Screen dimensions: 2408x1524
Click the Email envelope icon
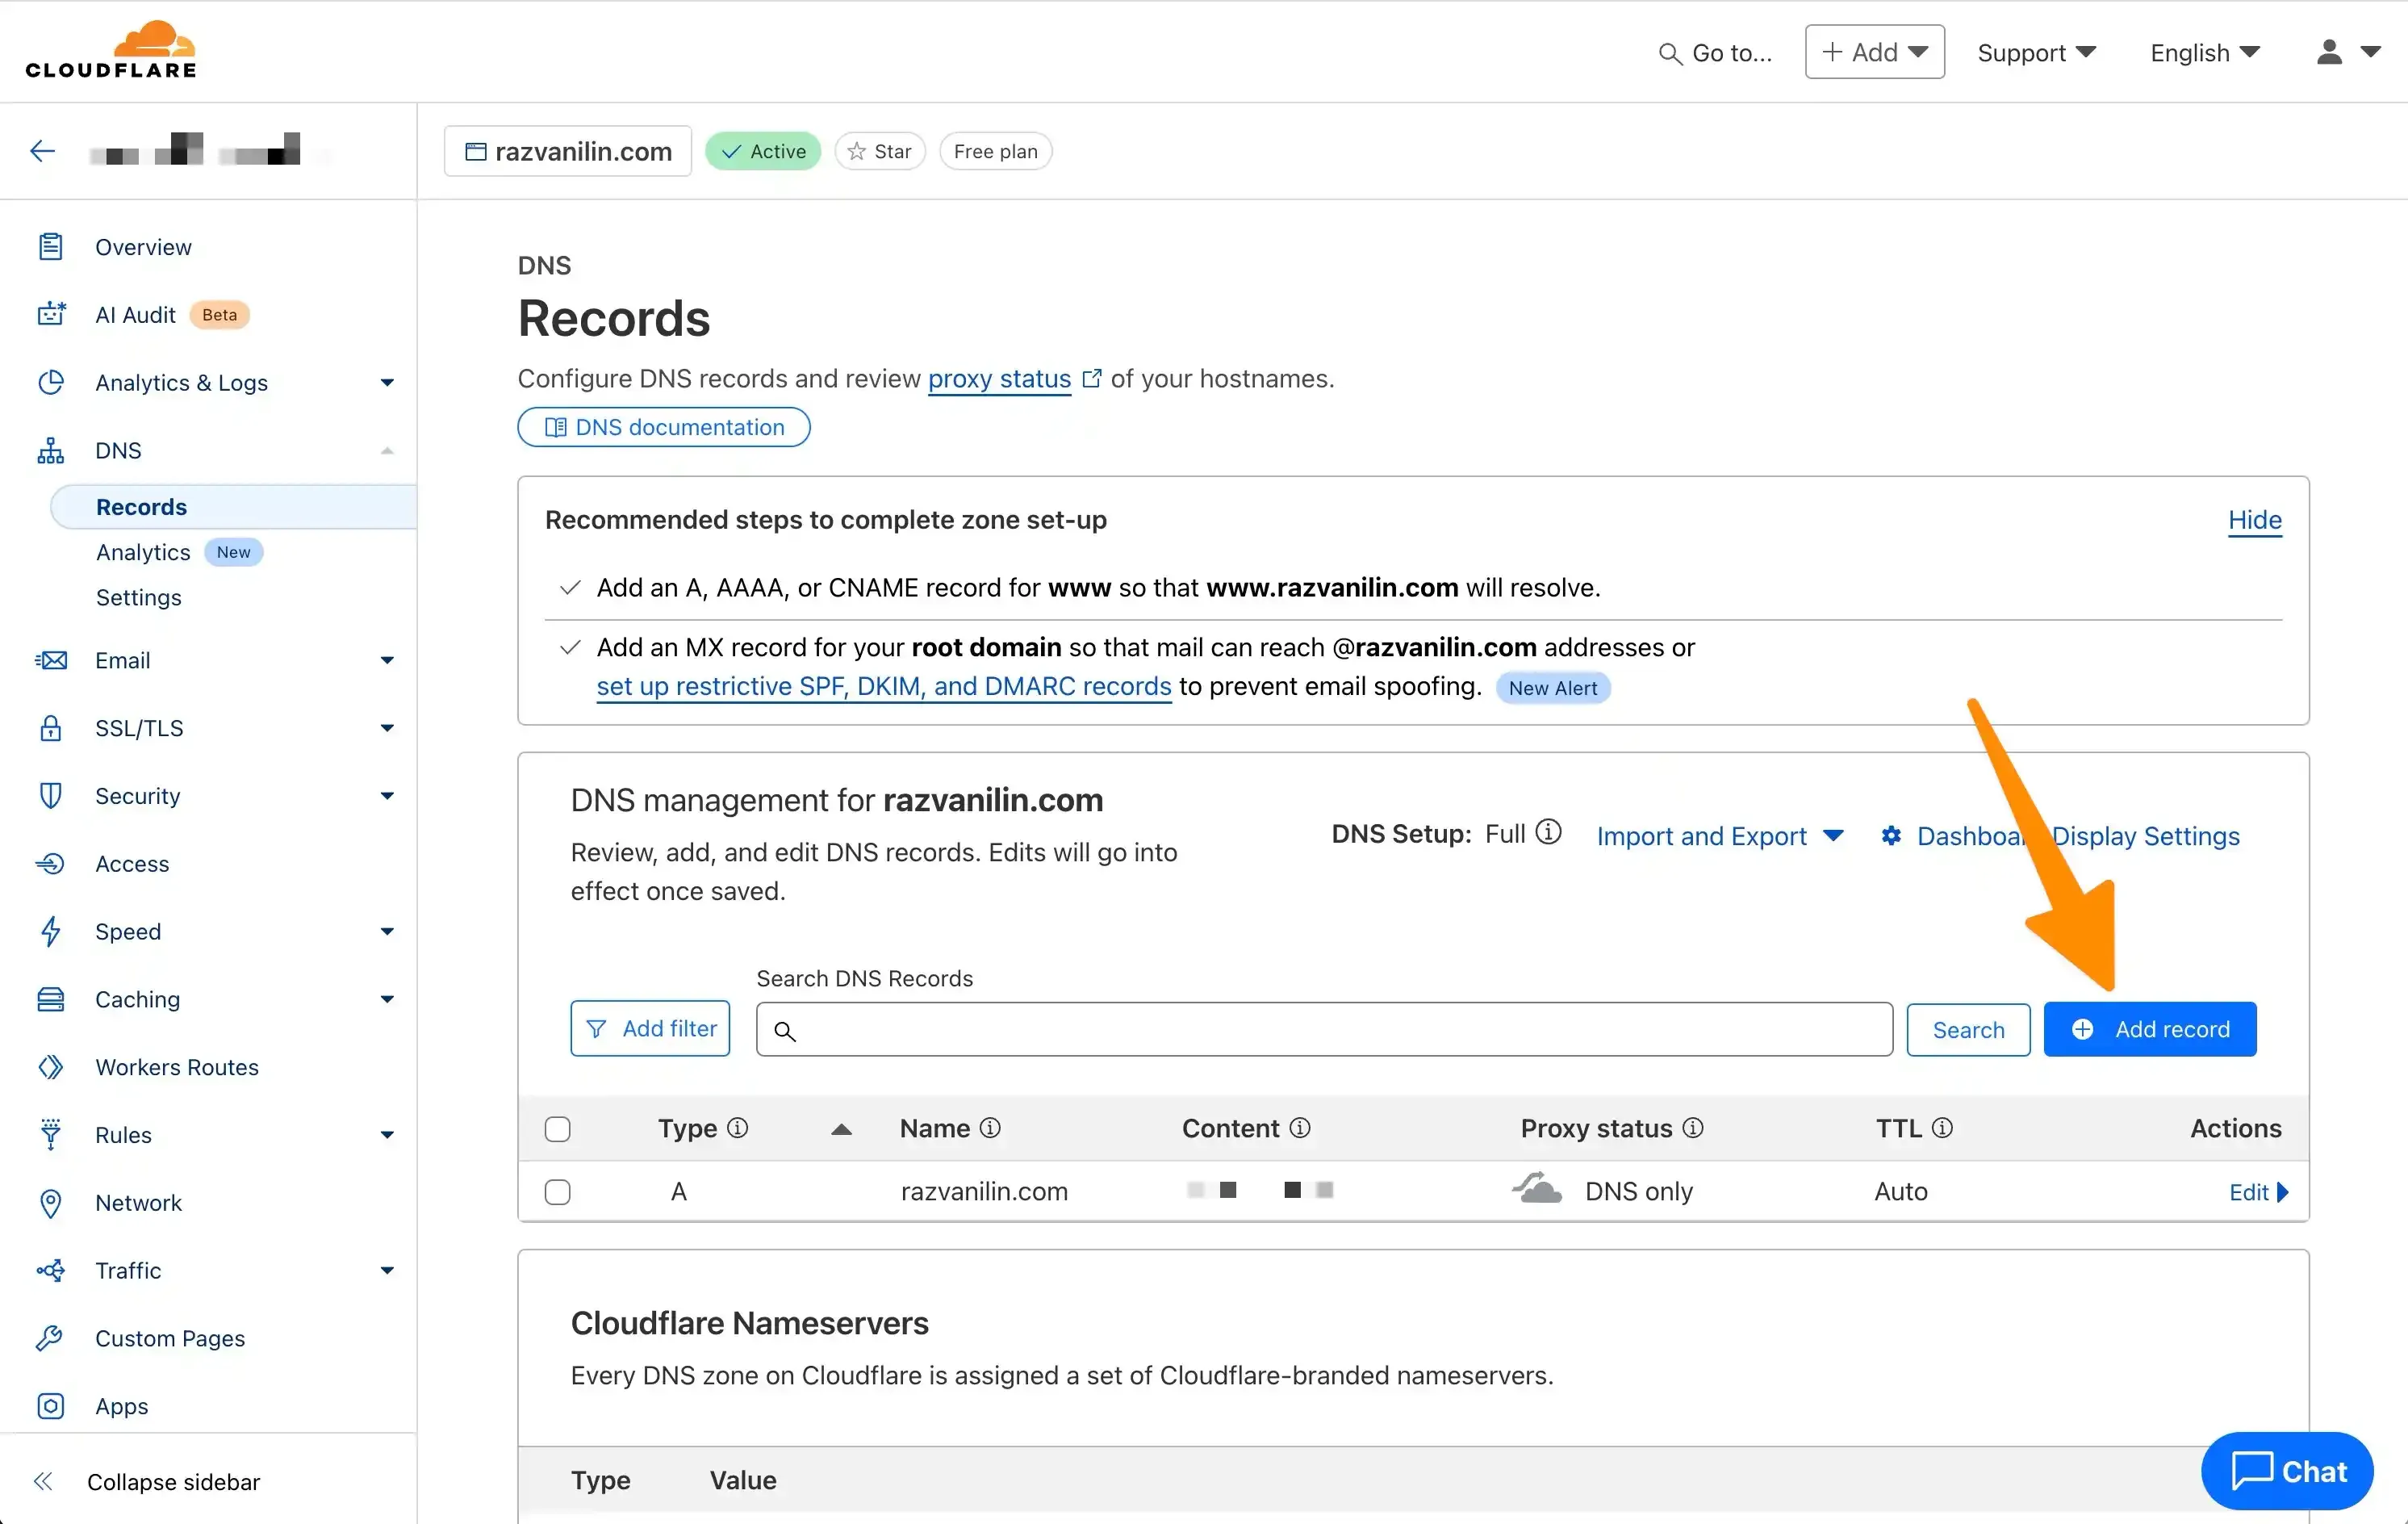(x=50, y=660)
